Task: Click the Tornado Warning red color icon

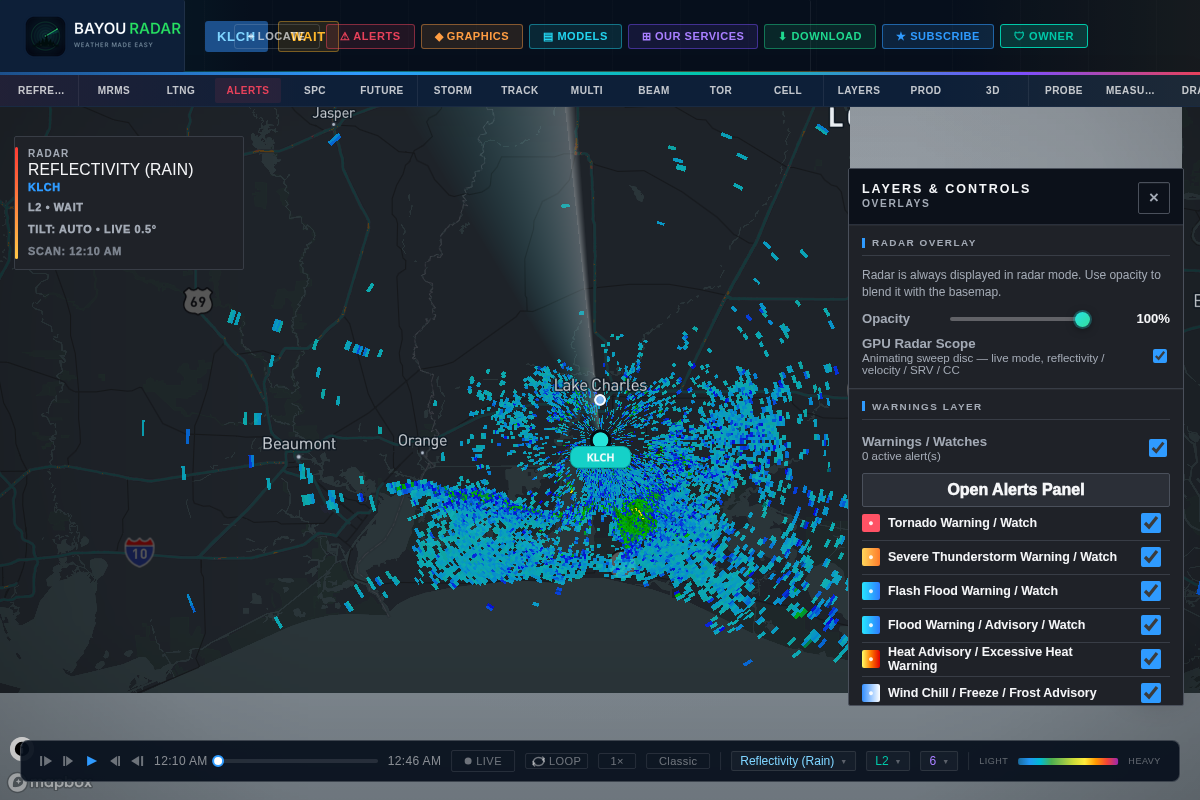Action: (x=871, y=523)
